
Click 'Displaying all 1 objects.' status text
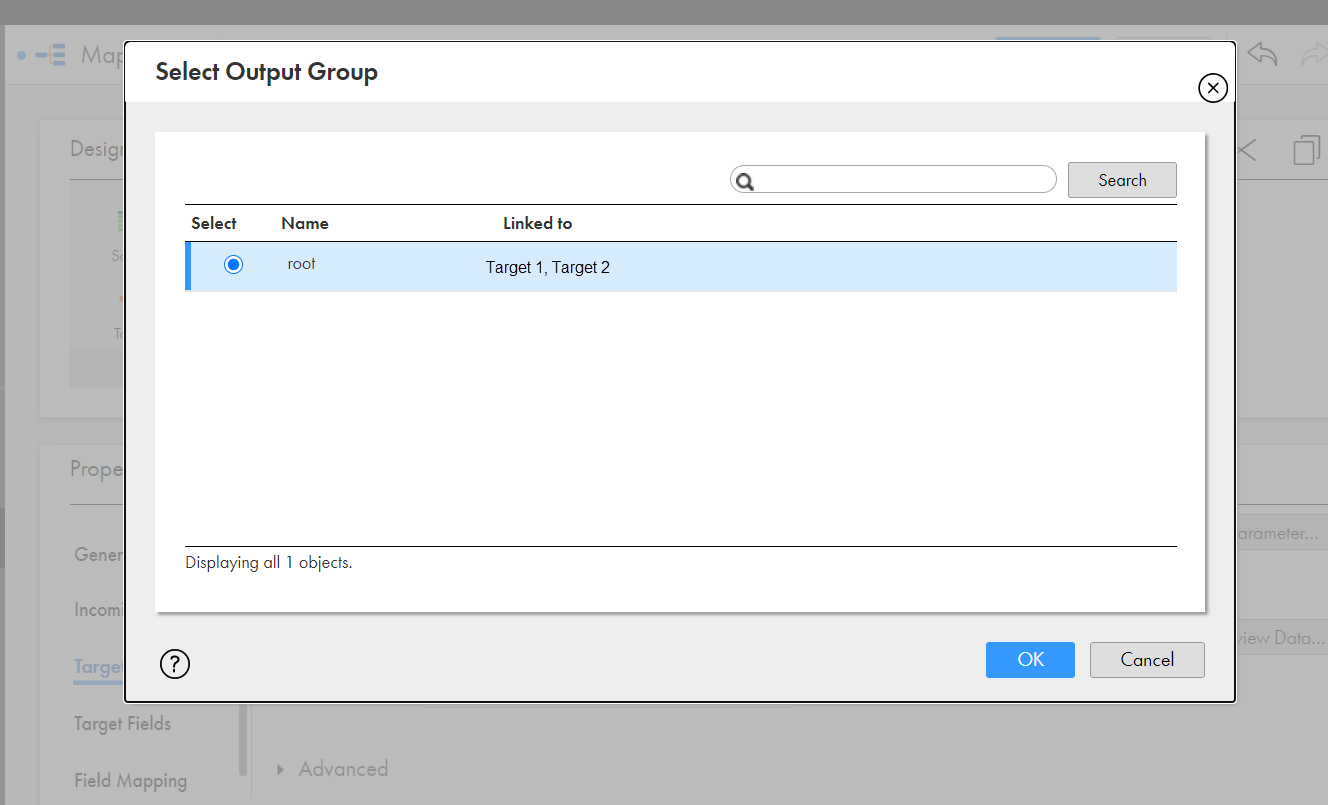coord(269,563)
